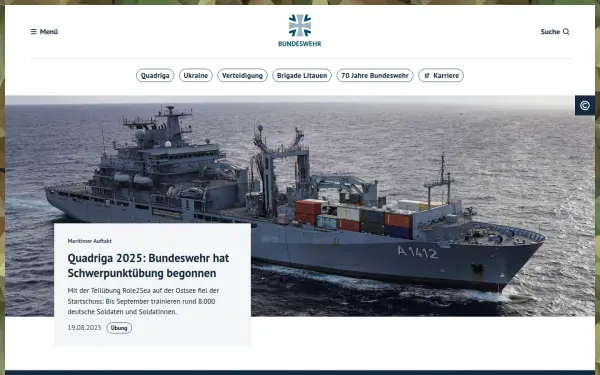The height and width of the screenshot is (375, 600).
Task: Select the Quadriga topic pill
Action: pos(155,75)
